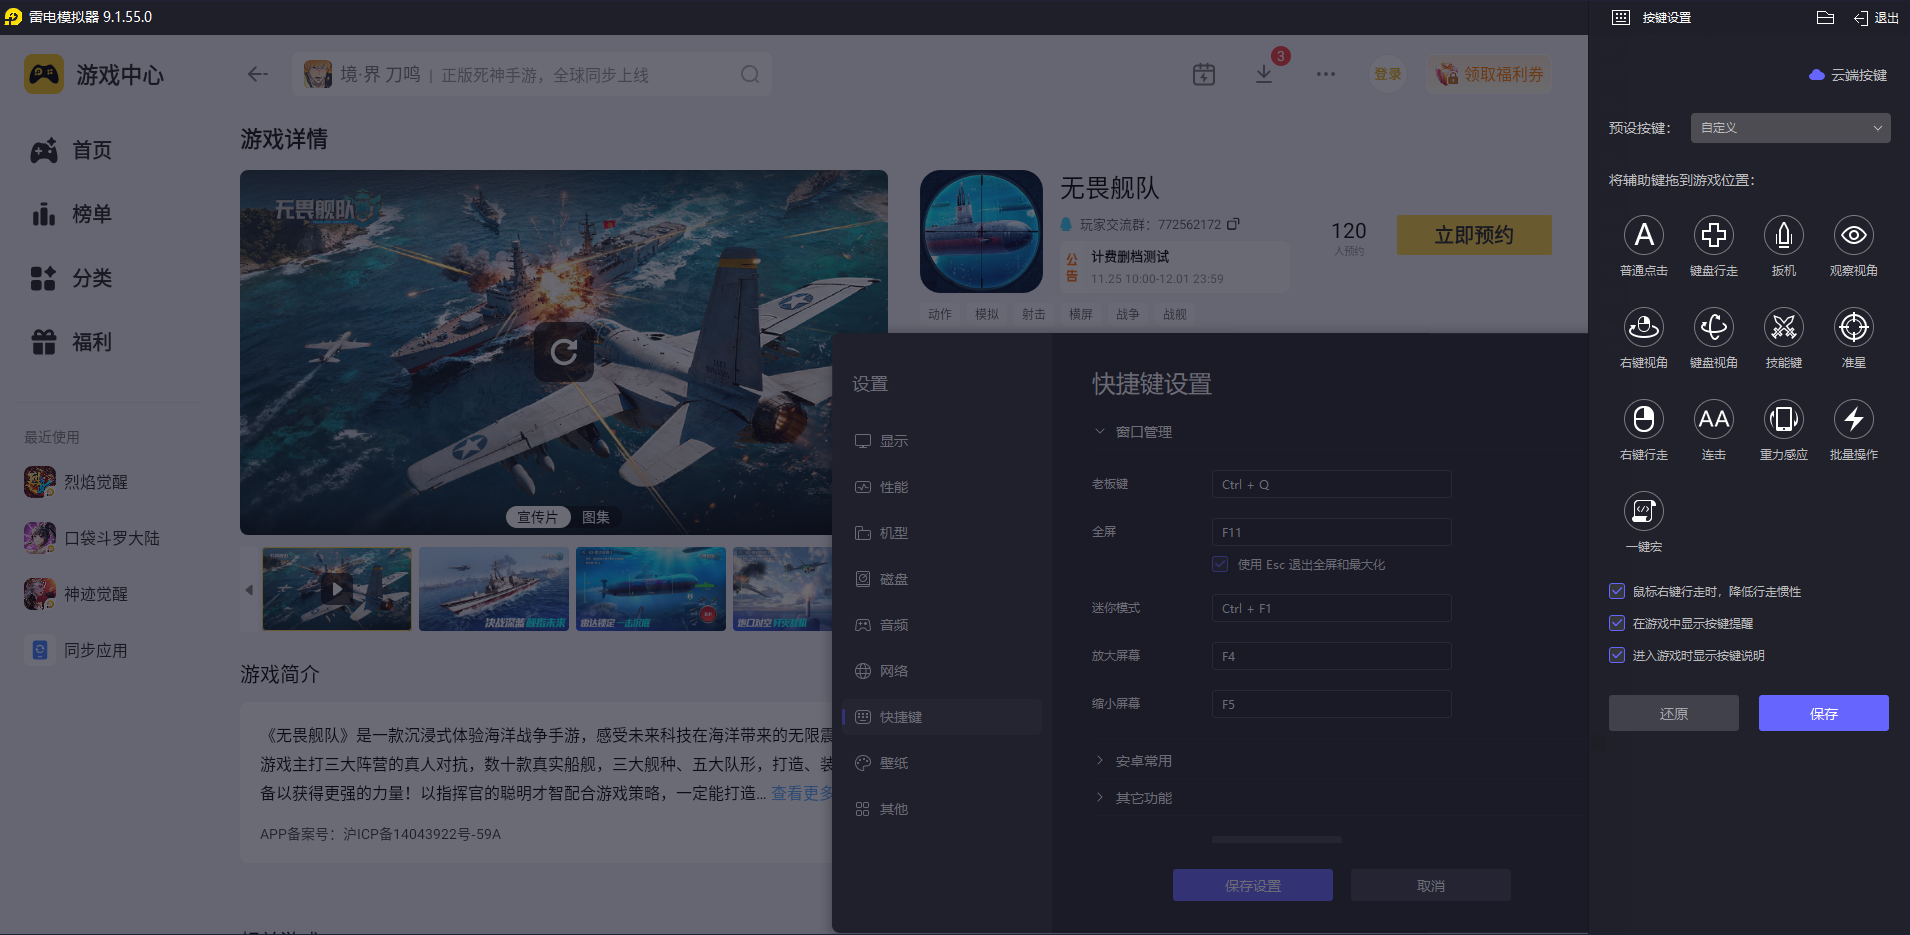Open the 一键宏 macro tool
The width and height of the screenshot is (1910, 935).
tap(1644, 512)
